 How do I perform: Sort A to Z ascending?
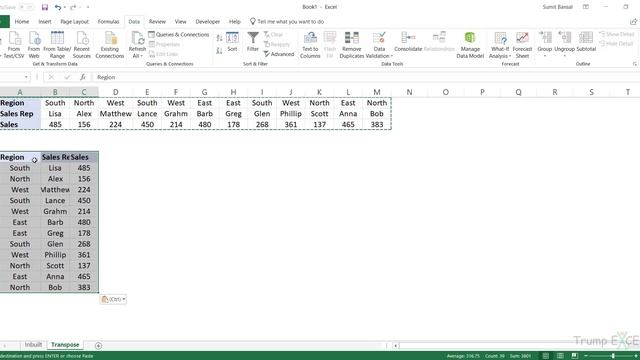click(x=219, y=38)
